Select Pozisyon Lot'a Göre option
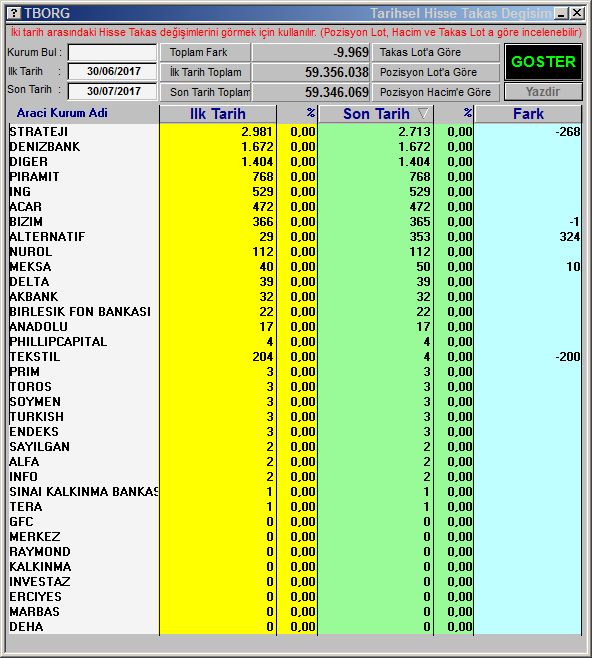 click(436, 72)
